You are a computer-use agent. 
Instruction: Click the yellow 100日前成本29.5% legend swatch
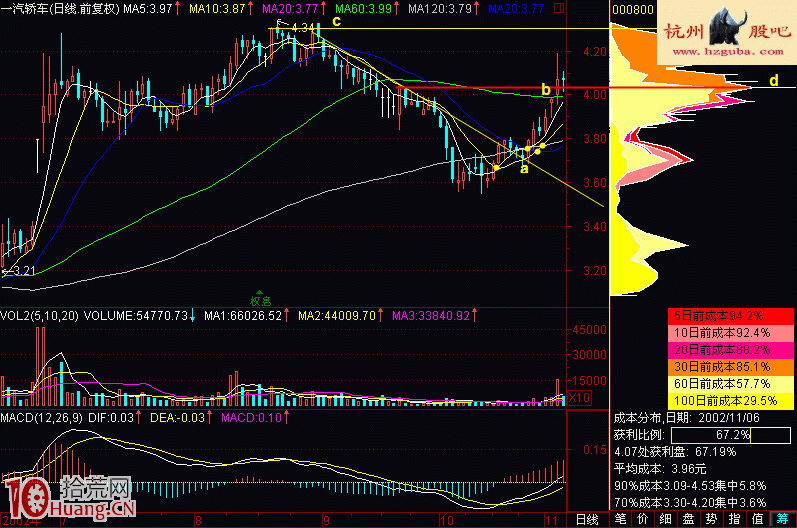tap(731, 401)
